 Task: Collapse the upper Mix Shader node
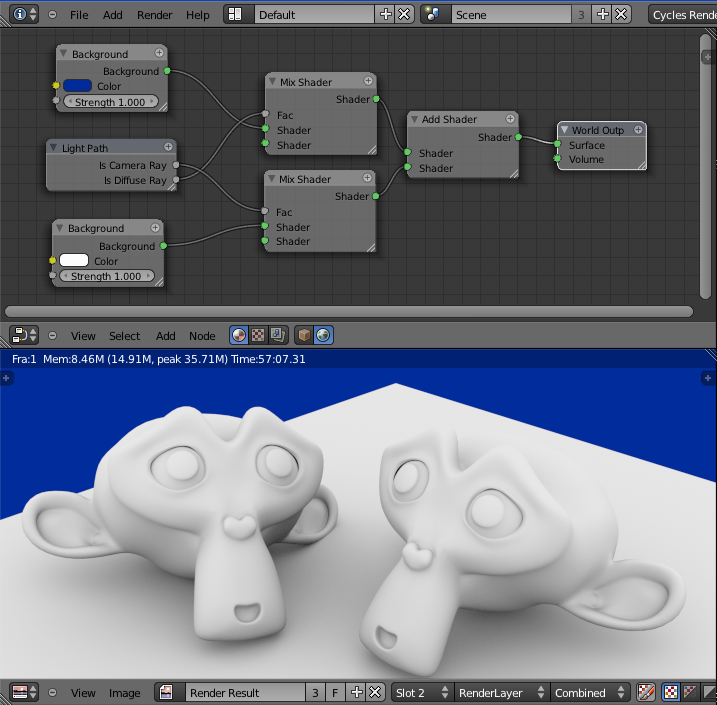coord(272,82)
